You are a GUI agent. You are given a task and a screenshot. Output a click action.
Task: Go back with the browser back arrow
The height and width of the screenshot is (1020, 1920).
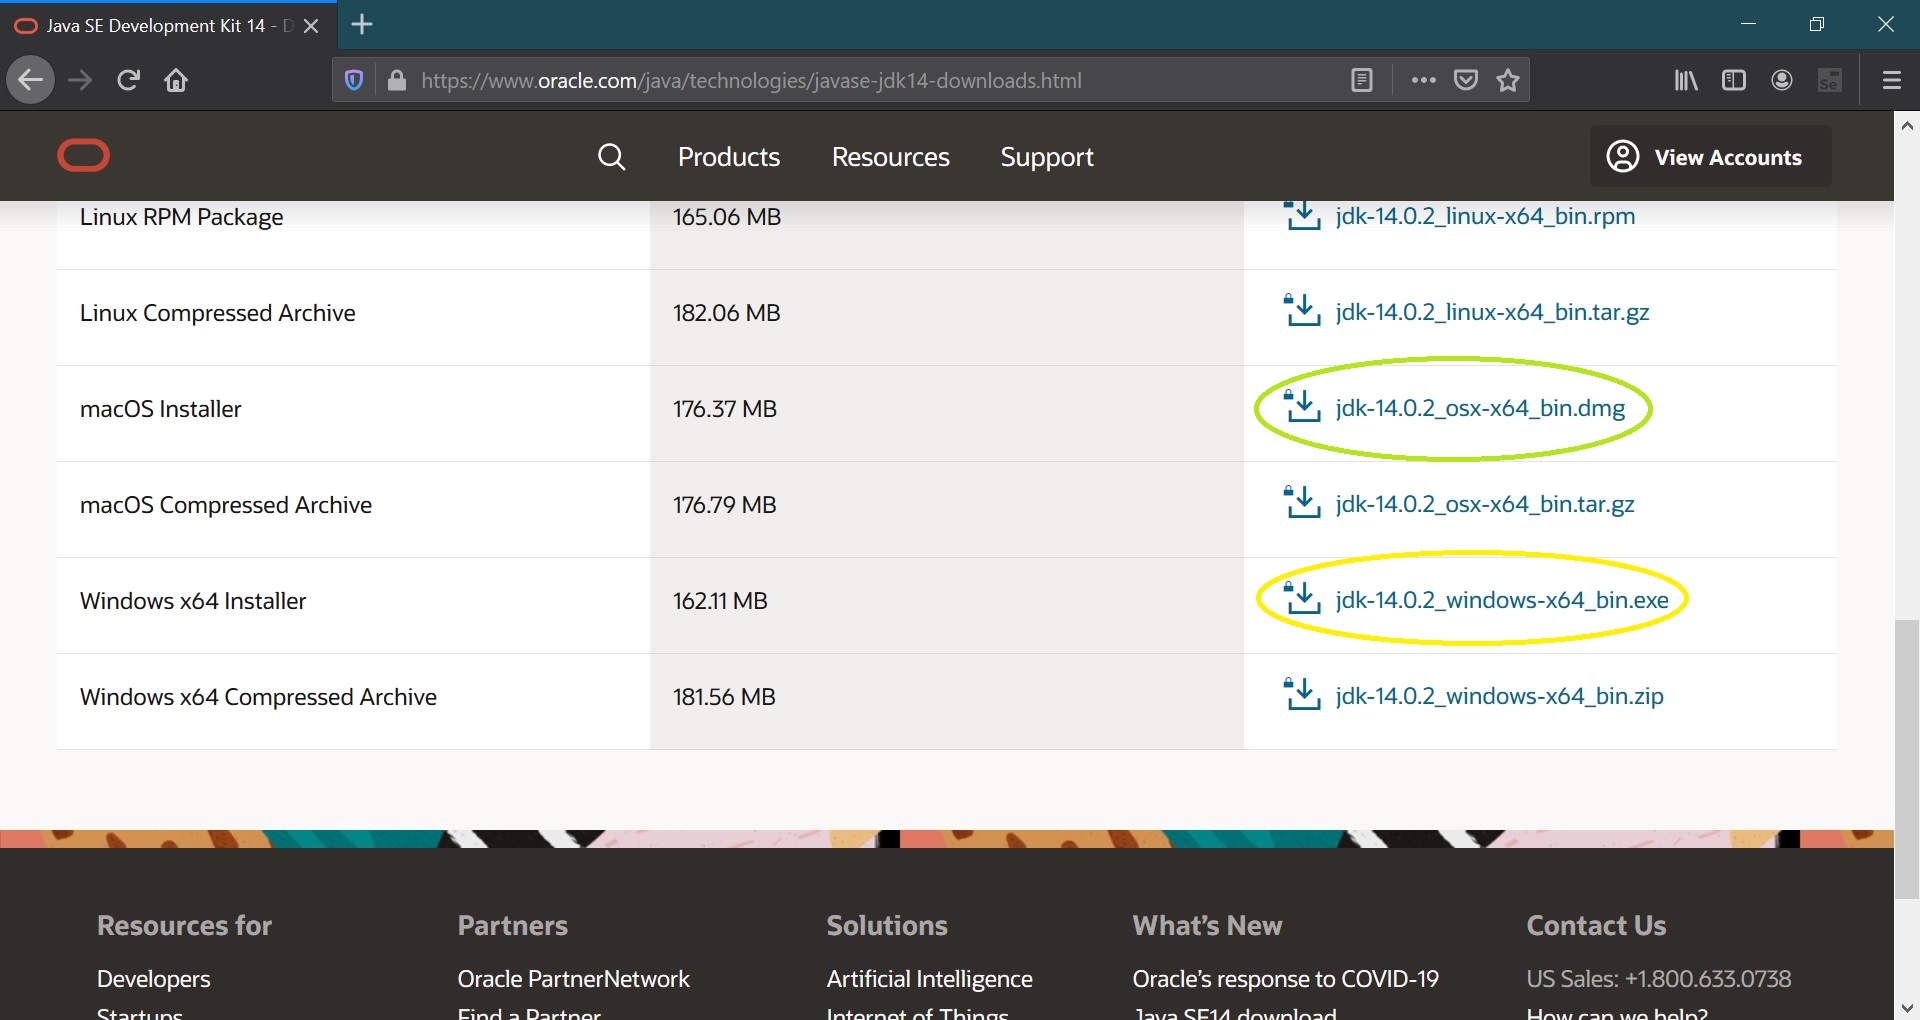coord(31,80)
